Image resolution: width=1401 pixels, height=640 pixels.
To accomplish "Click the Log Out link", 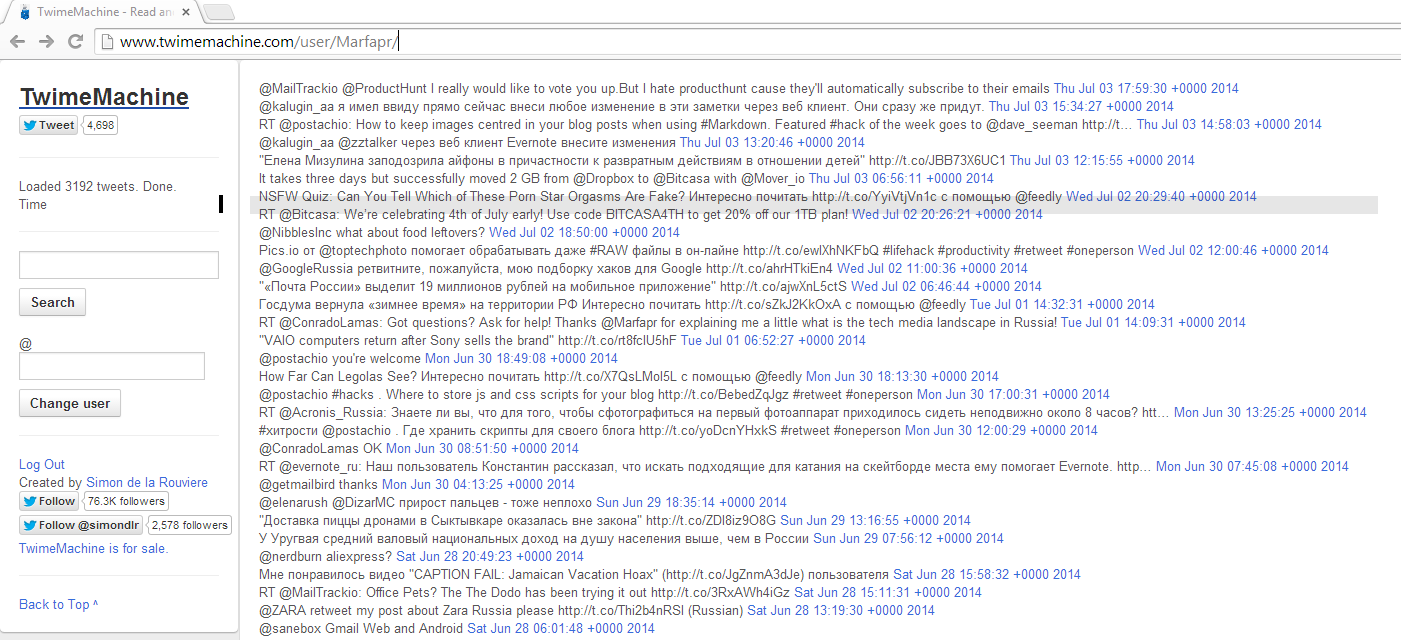I will pos(42,464).
